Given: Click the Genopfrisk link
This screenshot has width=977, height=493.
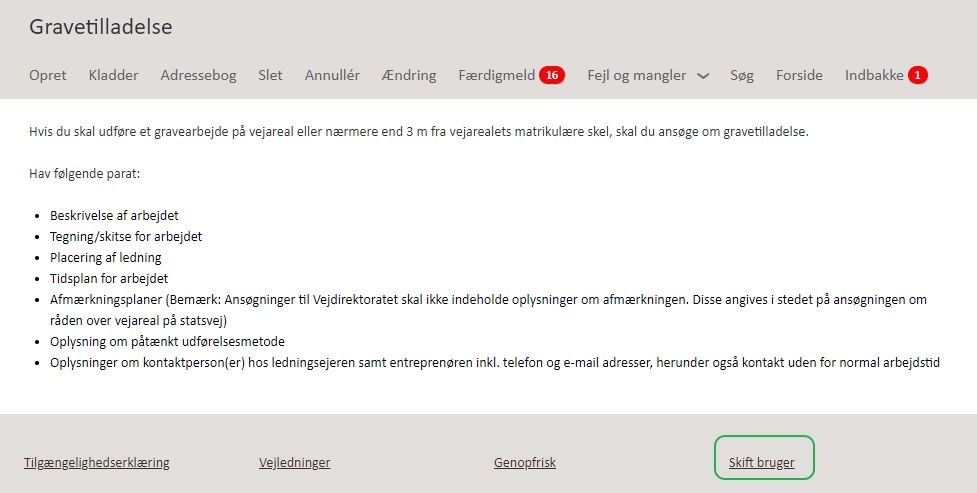Looking at the screenshot, I should pos(525,463).
